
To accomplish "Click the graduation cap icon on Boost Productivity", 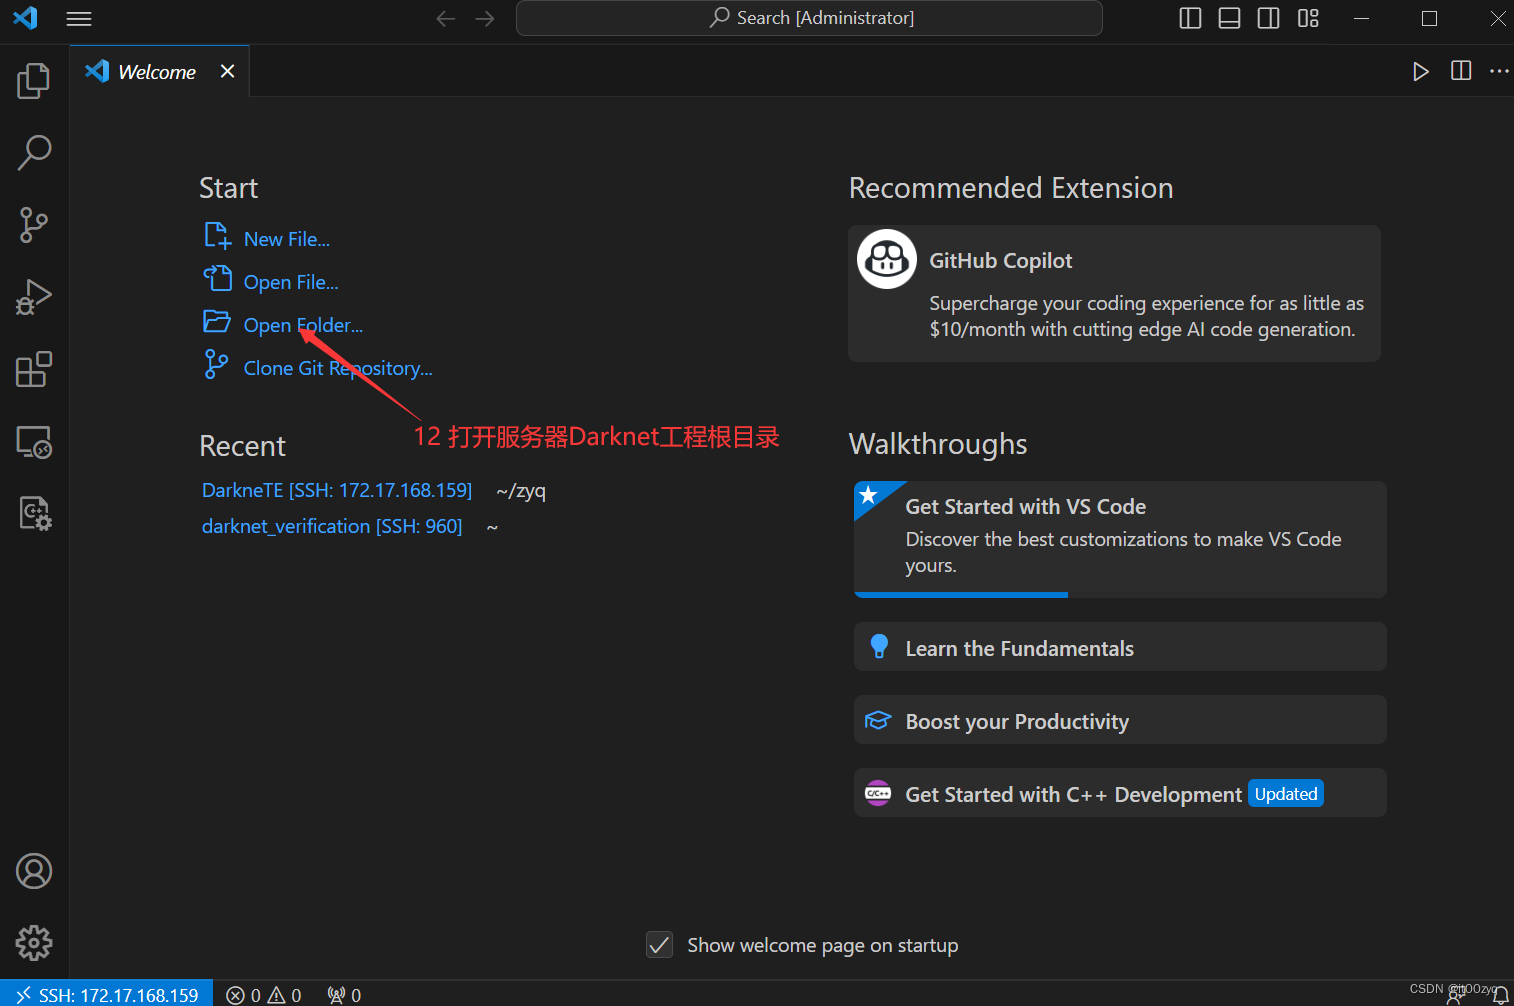I will (x=878, y=720).
